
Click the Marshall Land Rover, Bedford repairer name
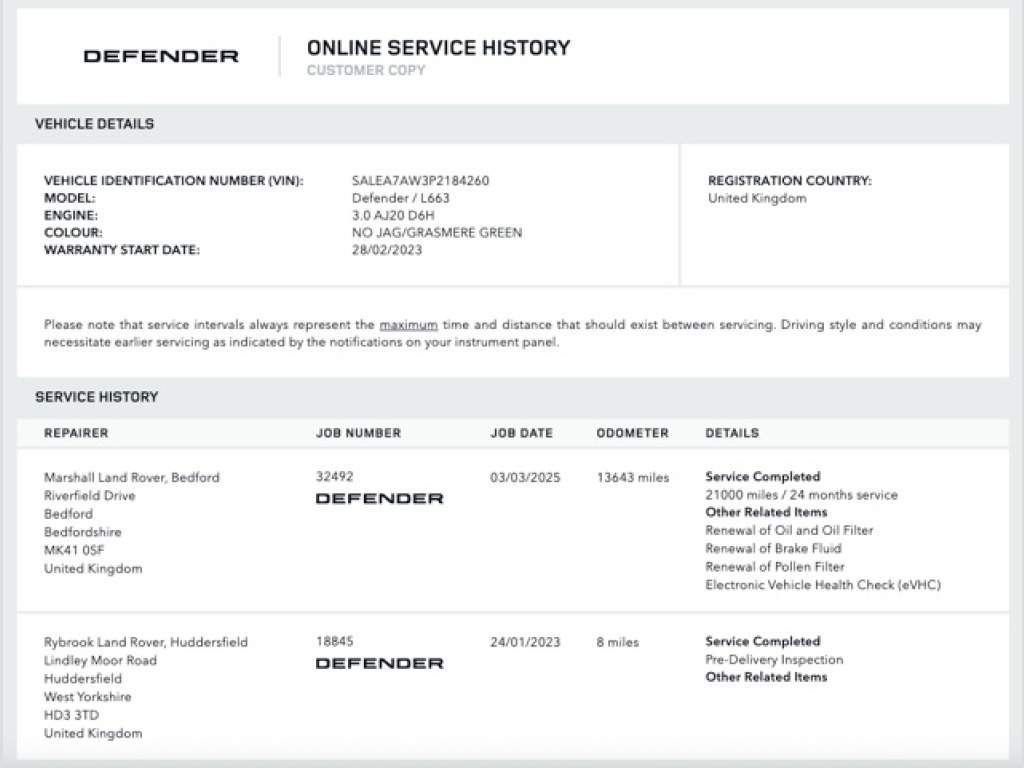click(131, 477)
